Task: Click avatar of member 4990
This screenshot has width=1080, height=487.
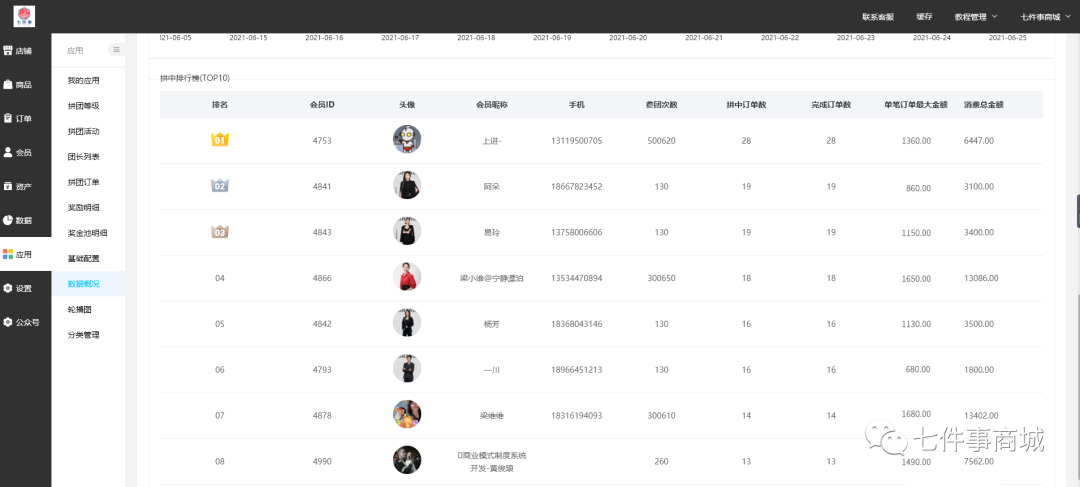Action: tap(407, 460)
